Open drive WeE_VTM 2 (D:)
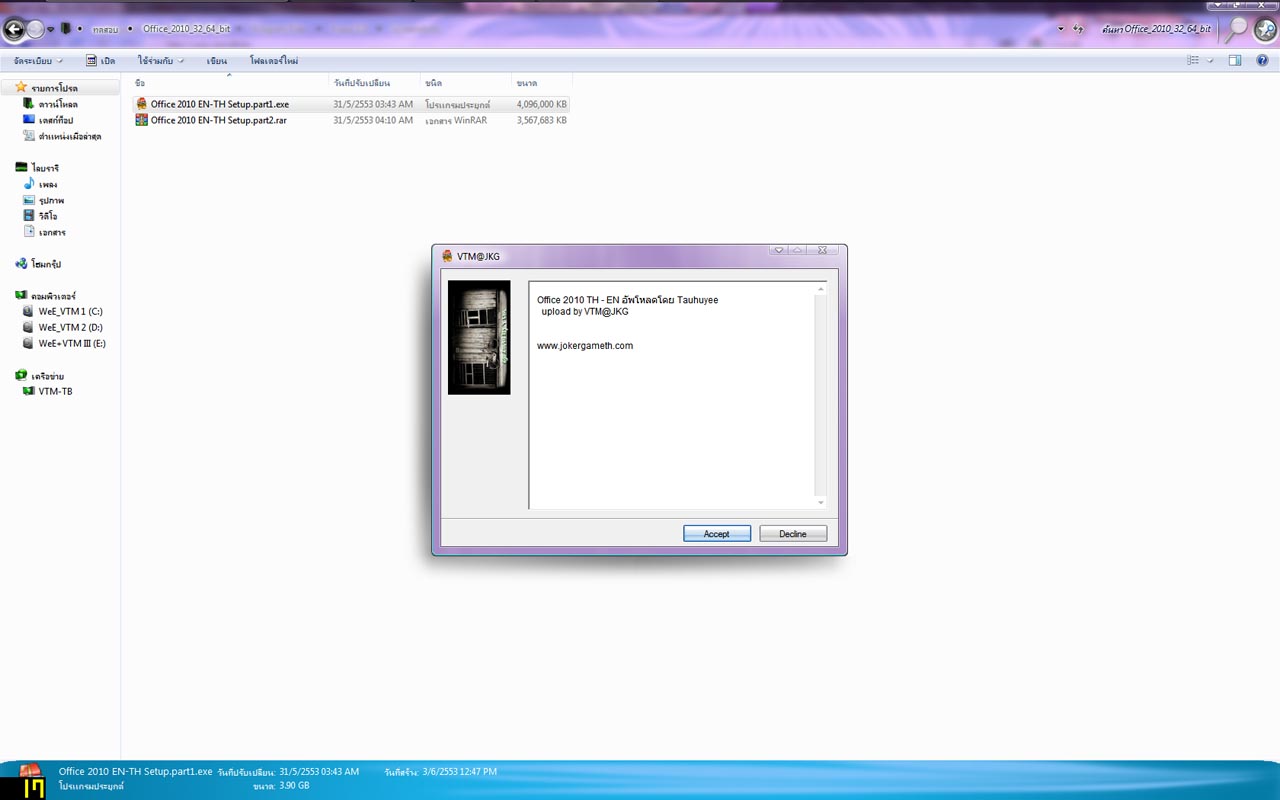 pos(70,328)
